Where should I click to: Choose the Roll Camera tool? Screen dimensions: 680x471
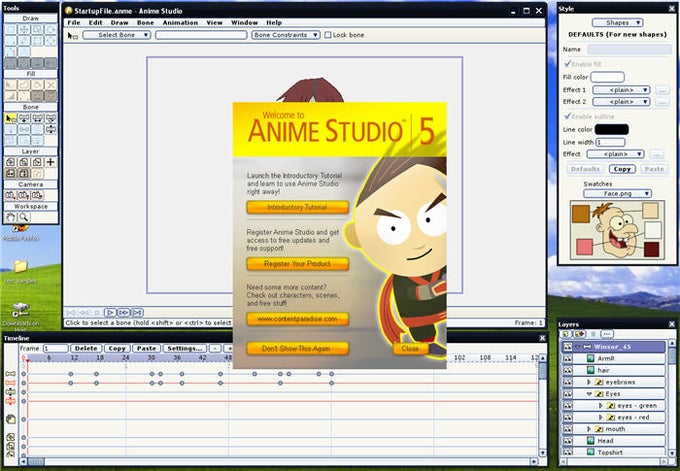point(37,195)
